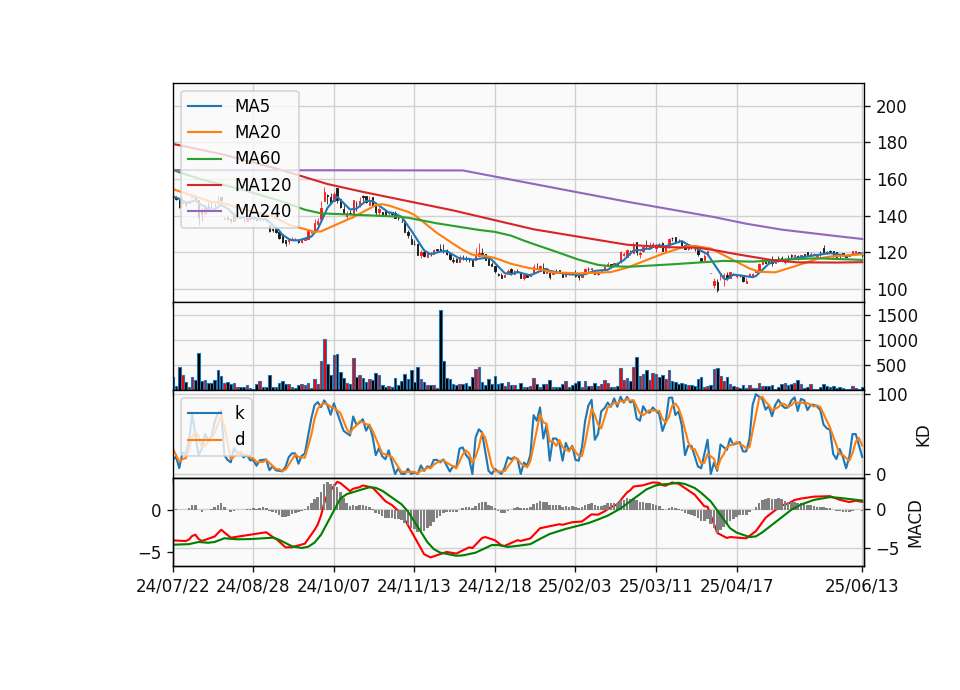
Task: Click the blue MA5 legend line sample
Action: (x=204, y=106)
